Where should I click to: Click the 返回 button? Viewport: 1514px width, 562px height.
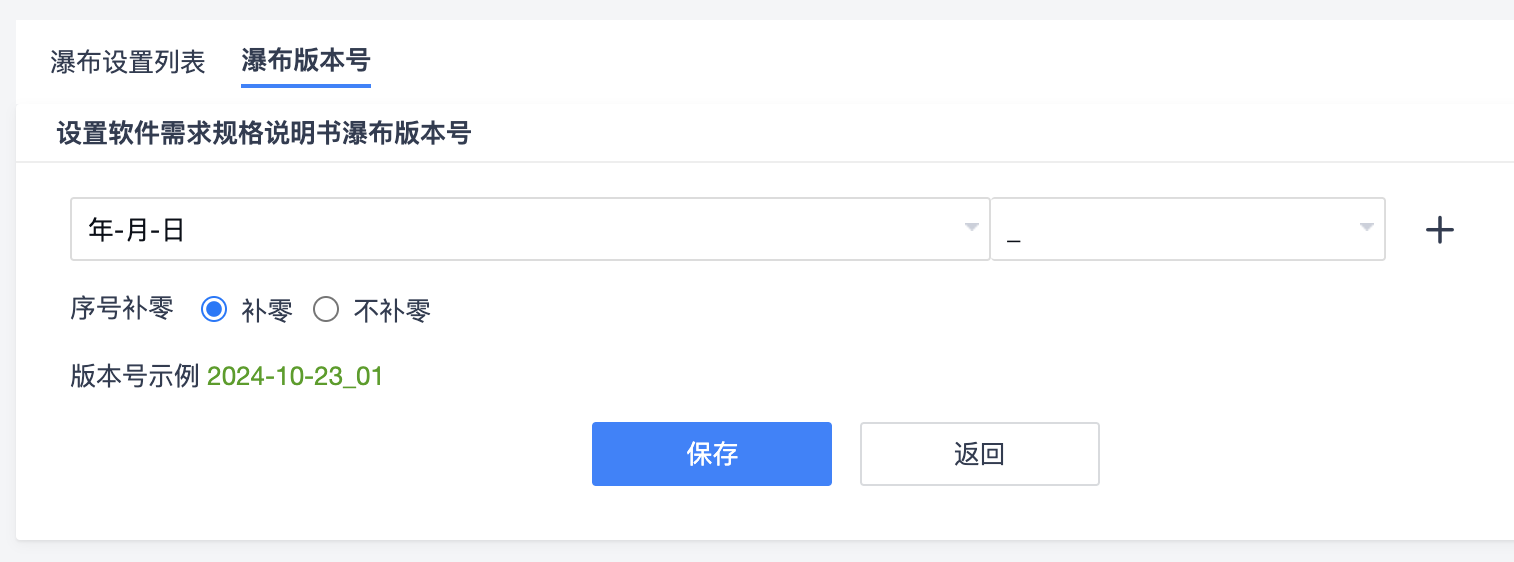(979, 454)
